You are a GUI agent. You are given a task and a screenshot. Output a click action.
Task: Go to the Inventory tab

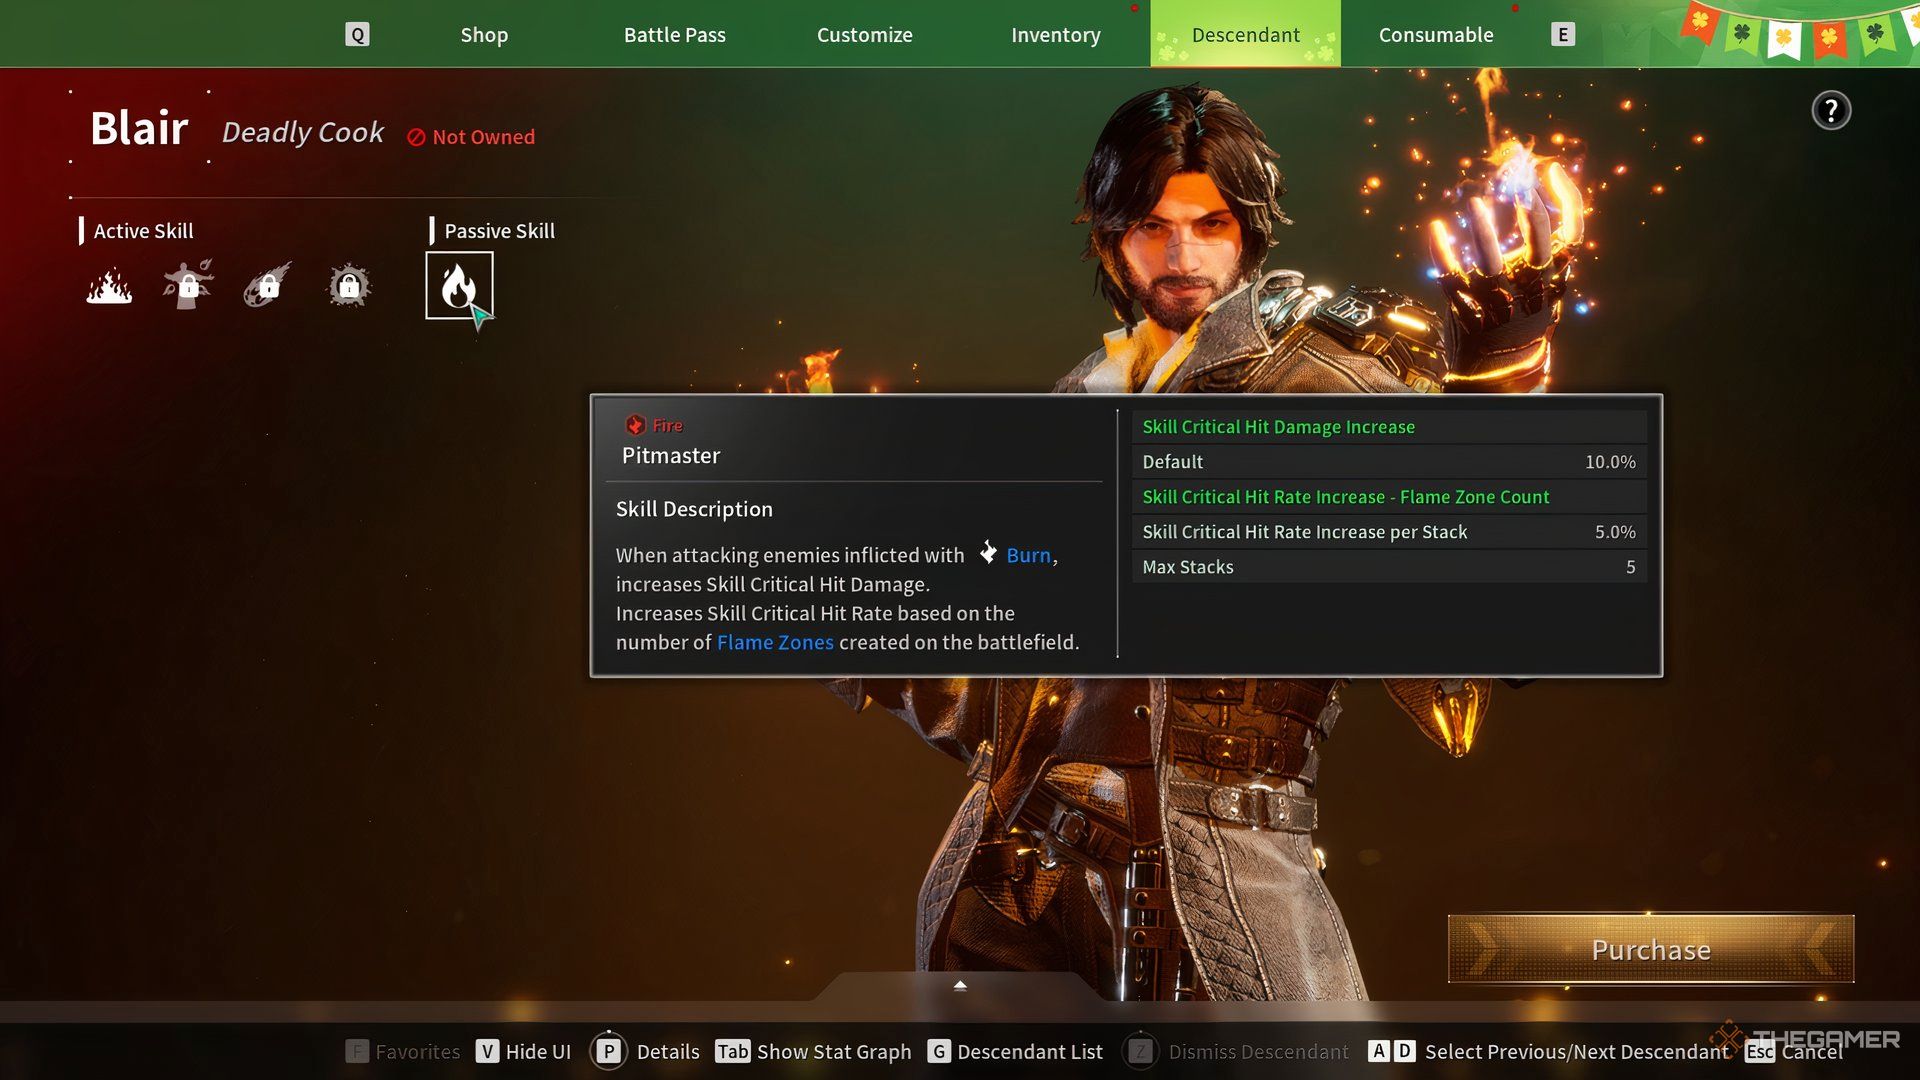click(x=1055, y=35)
